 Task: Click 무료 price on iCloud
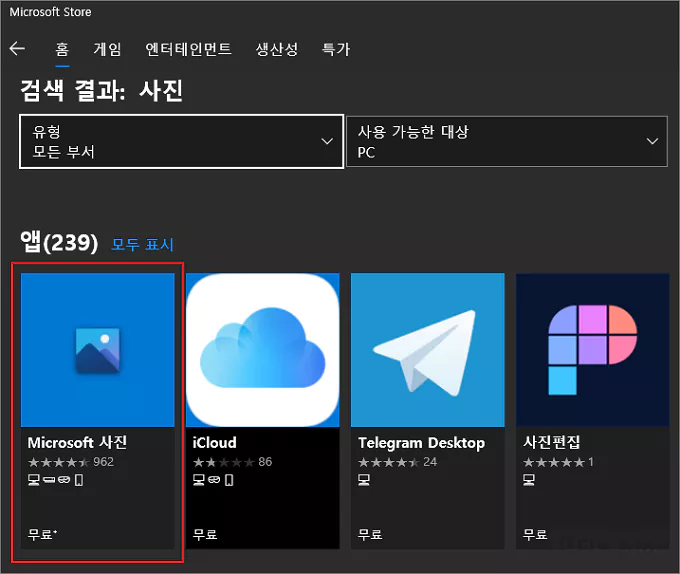click(205, 535)
